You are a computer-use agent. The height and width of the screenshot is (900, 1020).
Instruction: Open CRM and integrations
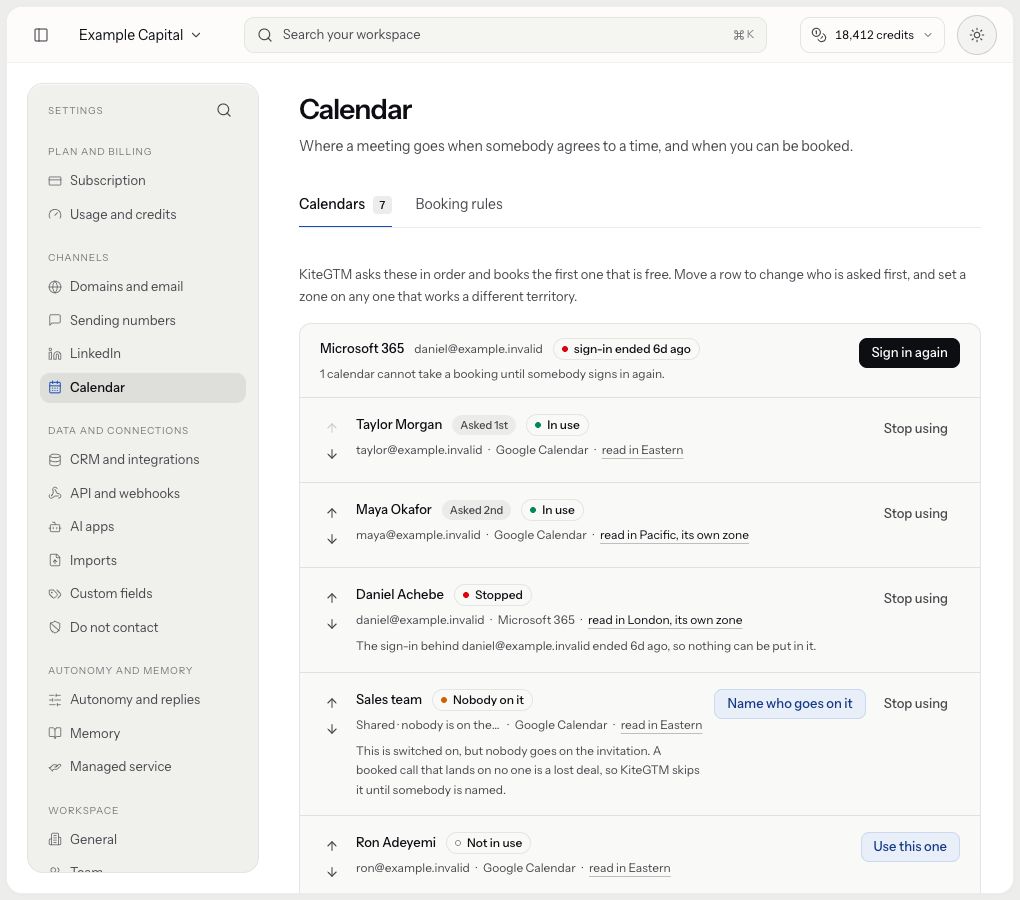point(143,460)
